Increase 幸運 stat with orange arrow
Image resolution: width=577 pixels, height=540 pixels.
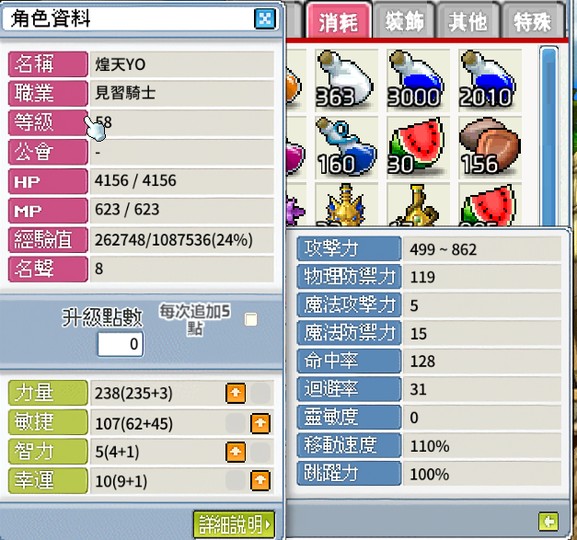pos(260,481)
